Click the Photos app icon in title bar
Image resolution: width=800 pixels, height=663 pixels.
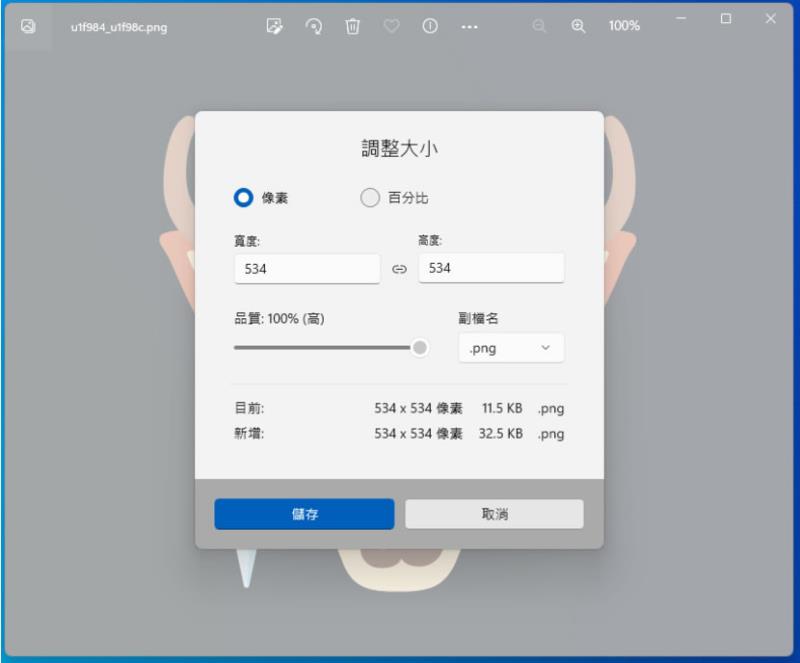coord(28,26)
